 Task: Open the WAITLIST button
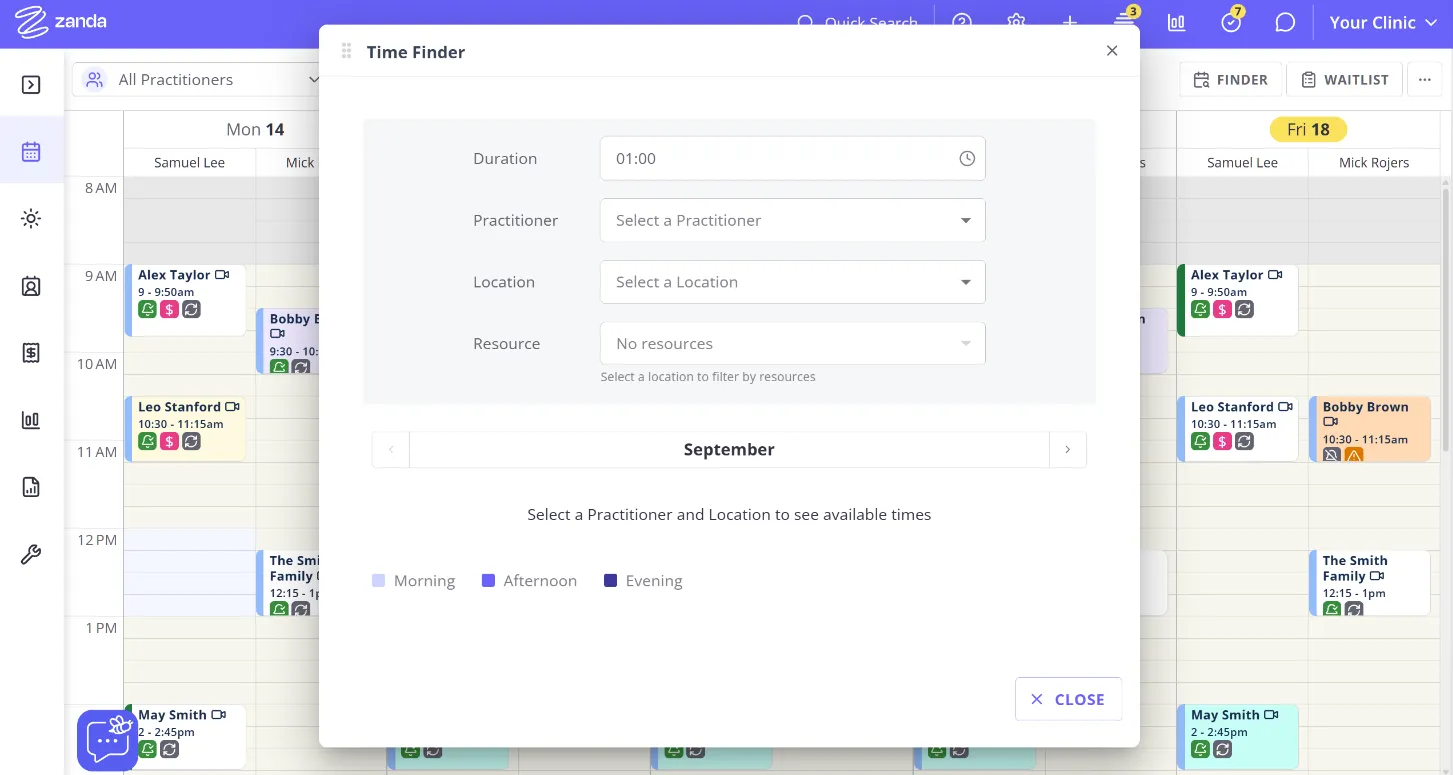click(x=1344, y=80)
